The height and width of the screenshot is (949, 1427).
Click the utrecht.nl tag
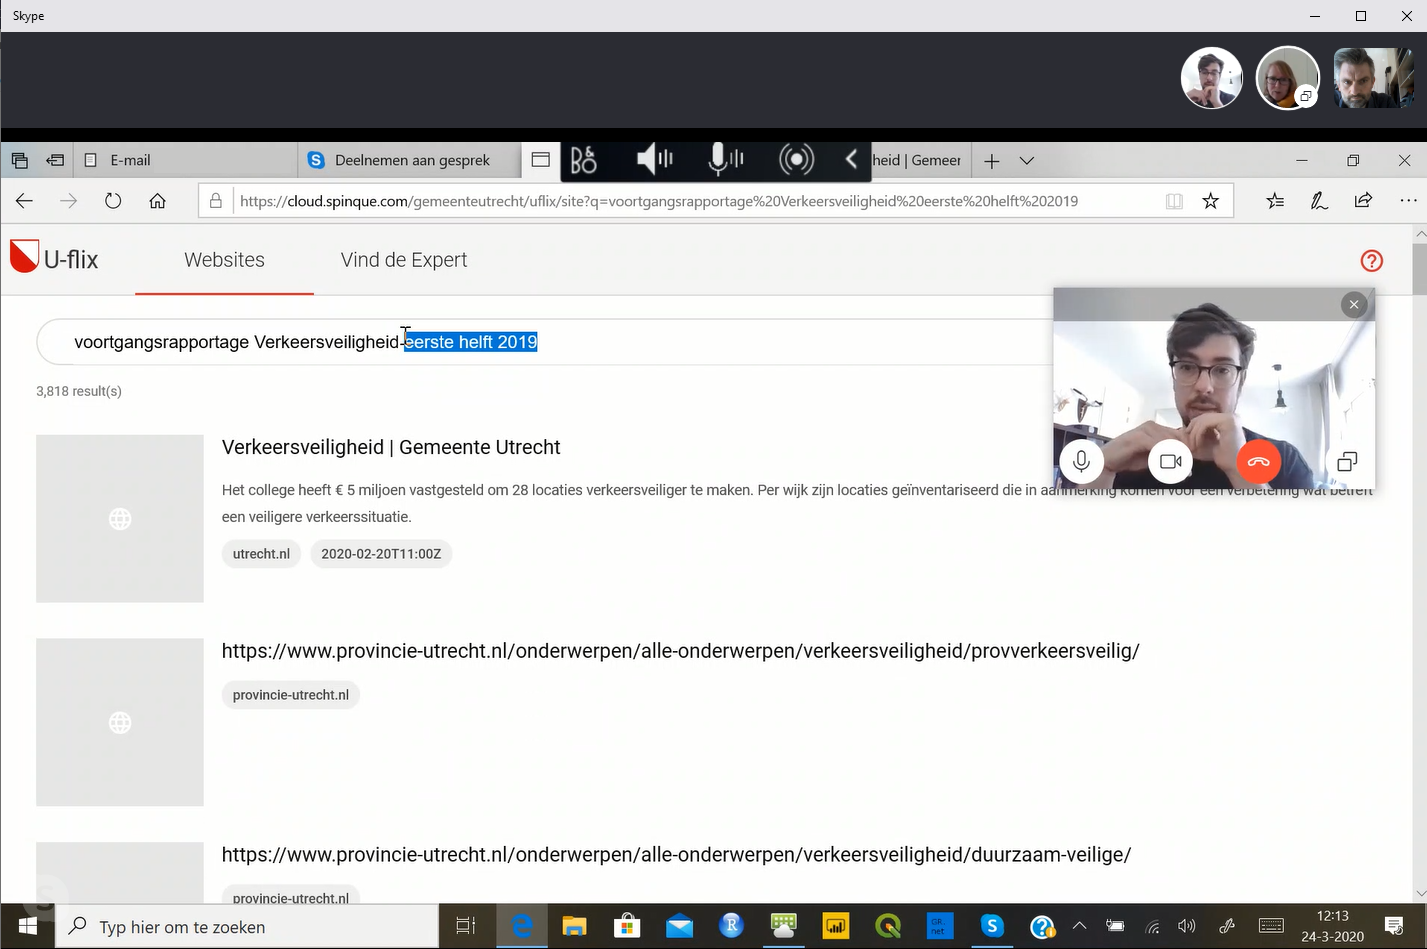(x=261, y=554)
